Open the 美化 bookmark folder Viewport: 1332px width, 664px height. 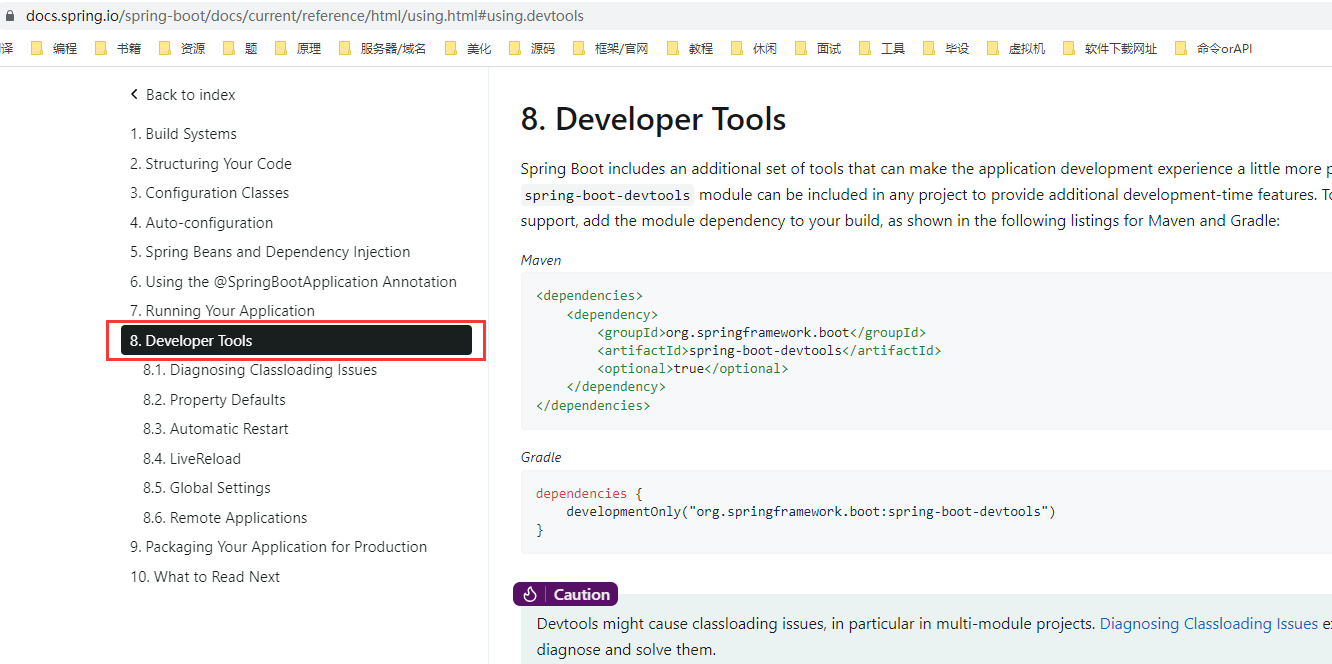tap(468, 48)
